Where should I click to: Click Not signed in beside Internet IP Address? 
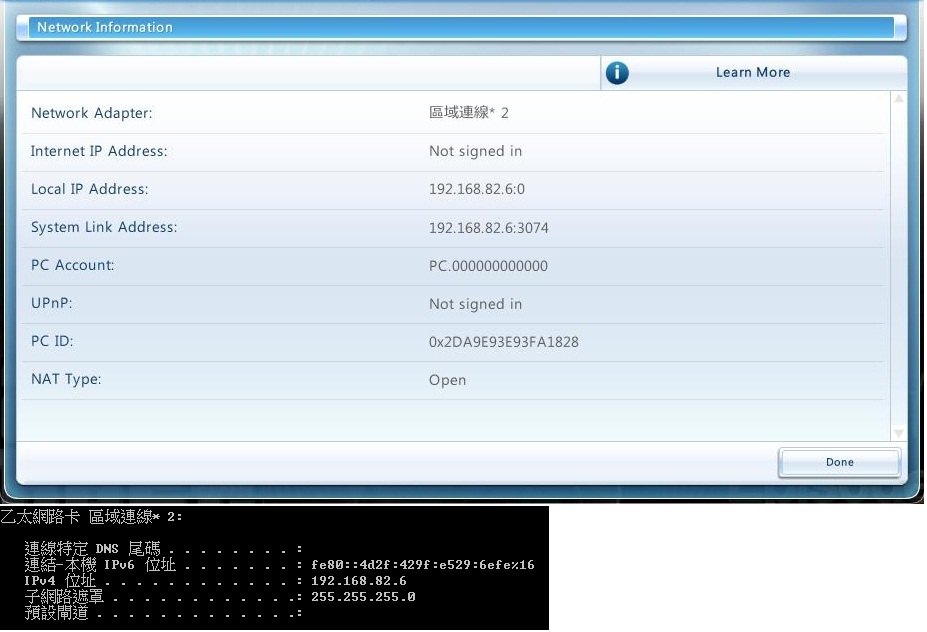475,151
